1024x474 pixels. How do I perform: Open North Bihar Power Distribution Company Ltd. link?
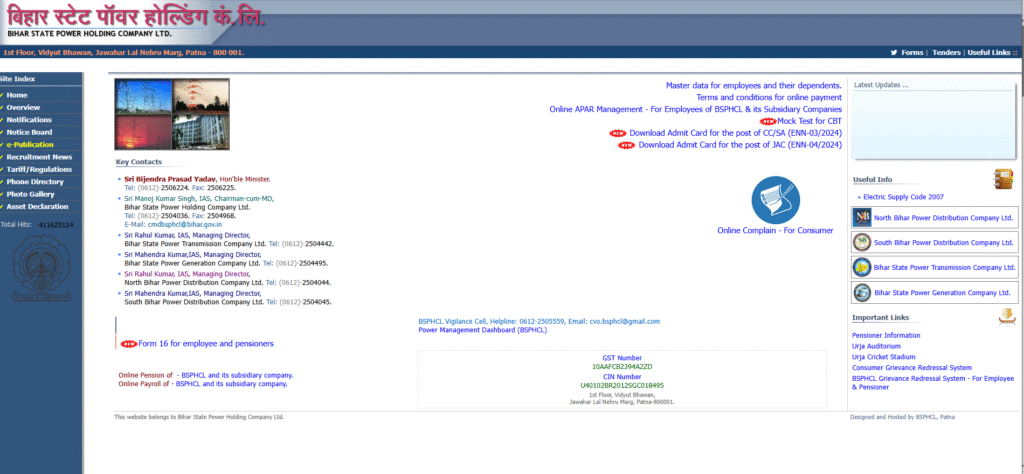coord(944,218)
